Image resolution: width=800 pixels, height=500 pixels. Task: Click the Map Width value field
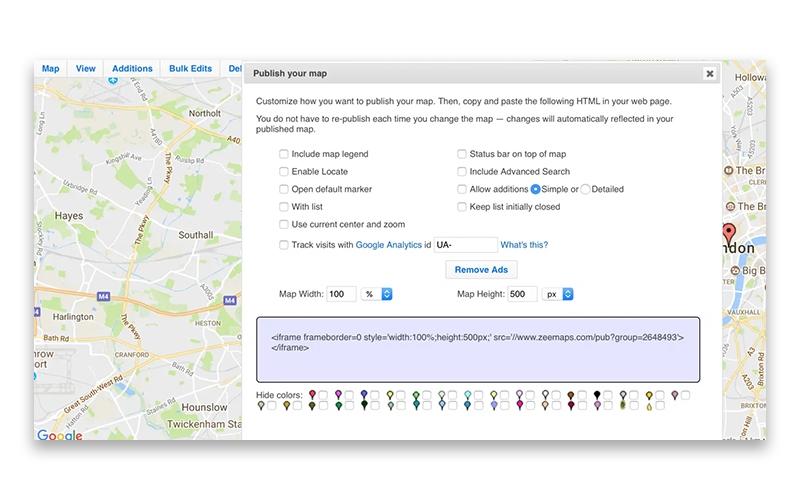[341, 294]
